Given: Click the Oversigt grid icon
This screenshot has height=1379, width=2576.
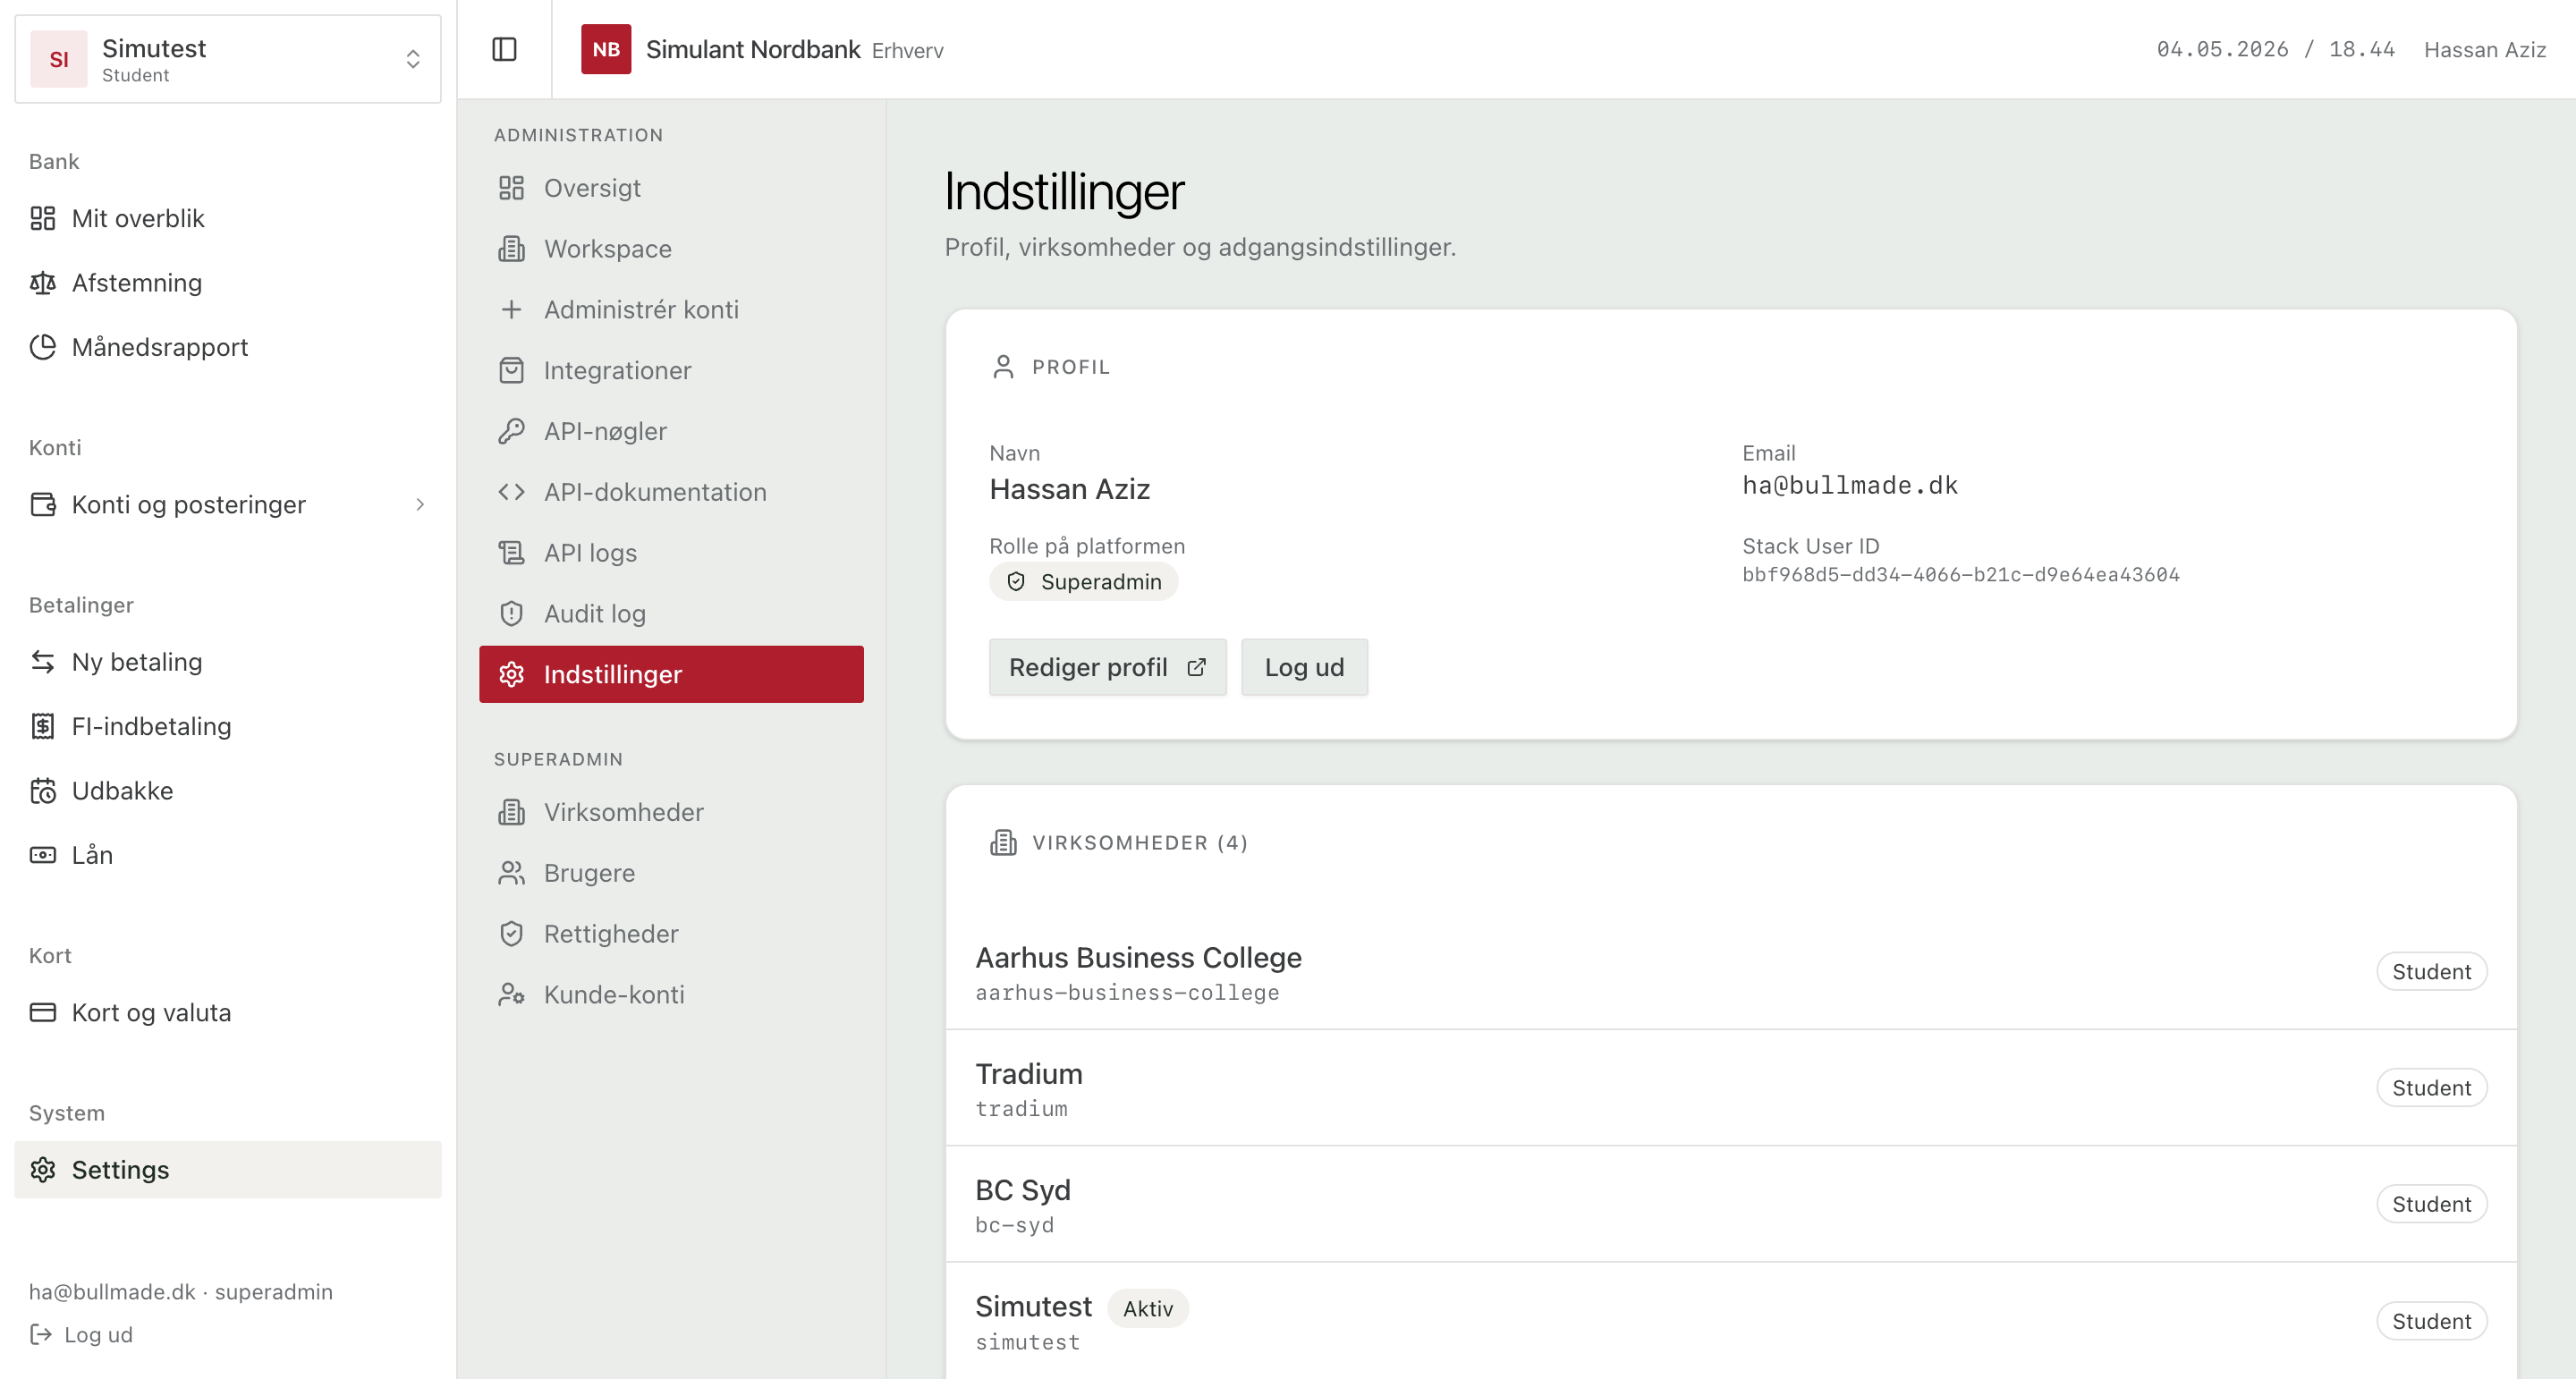Looking at the screenshot, I should (x=511, y=188).
